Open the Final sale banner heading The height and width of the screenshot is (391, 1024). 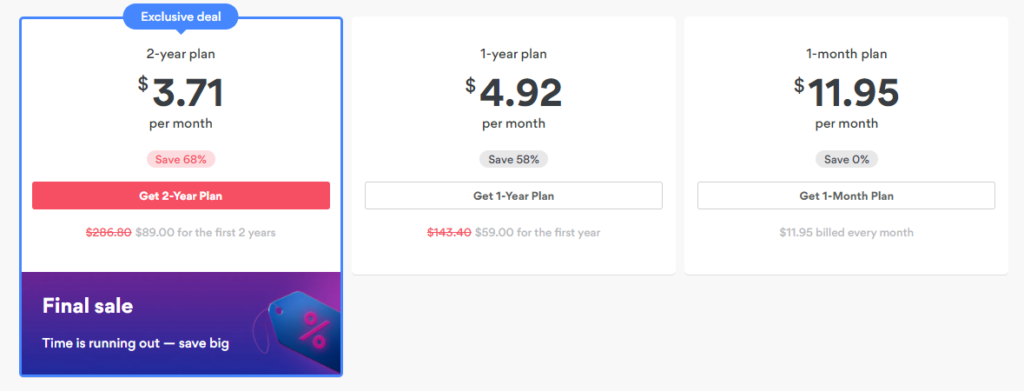tap(88, 305)
